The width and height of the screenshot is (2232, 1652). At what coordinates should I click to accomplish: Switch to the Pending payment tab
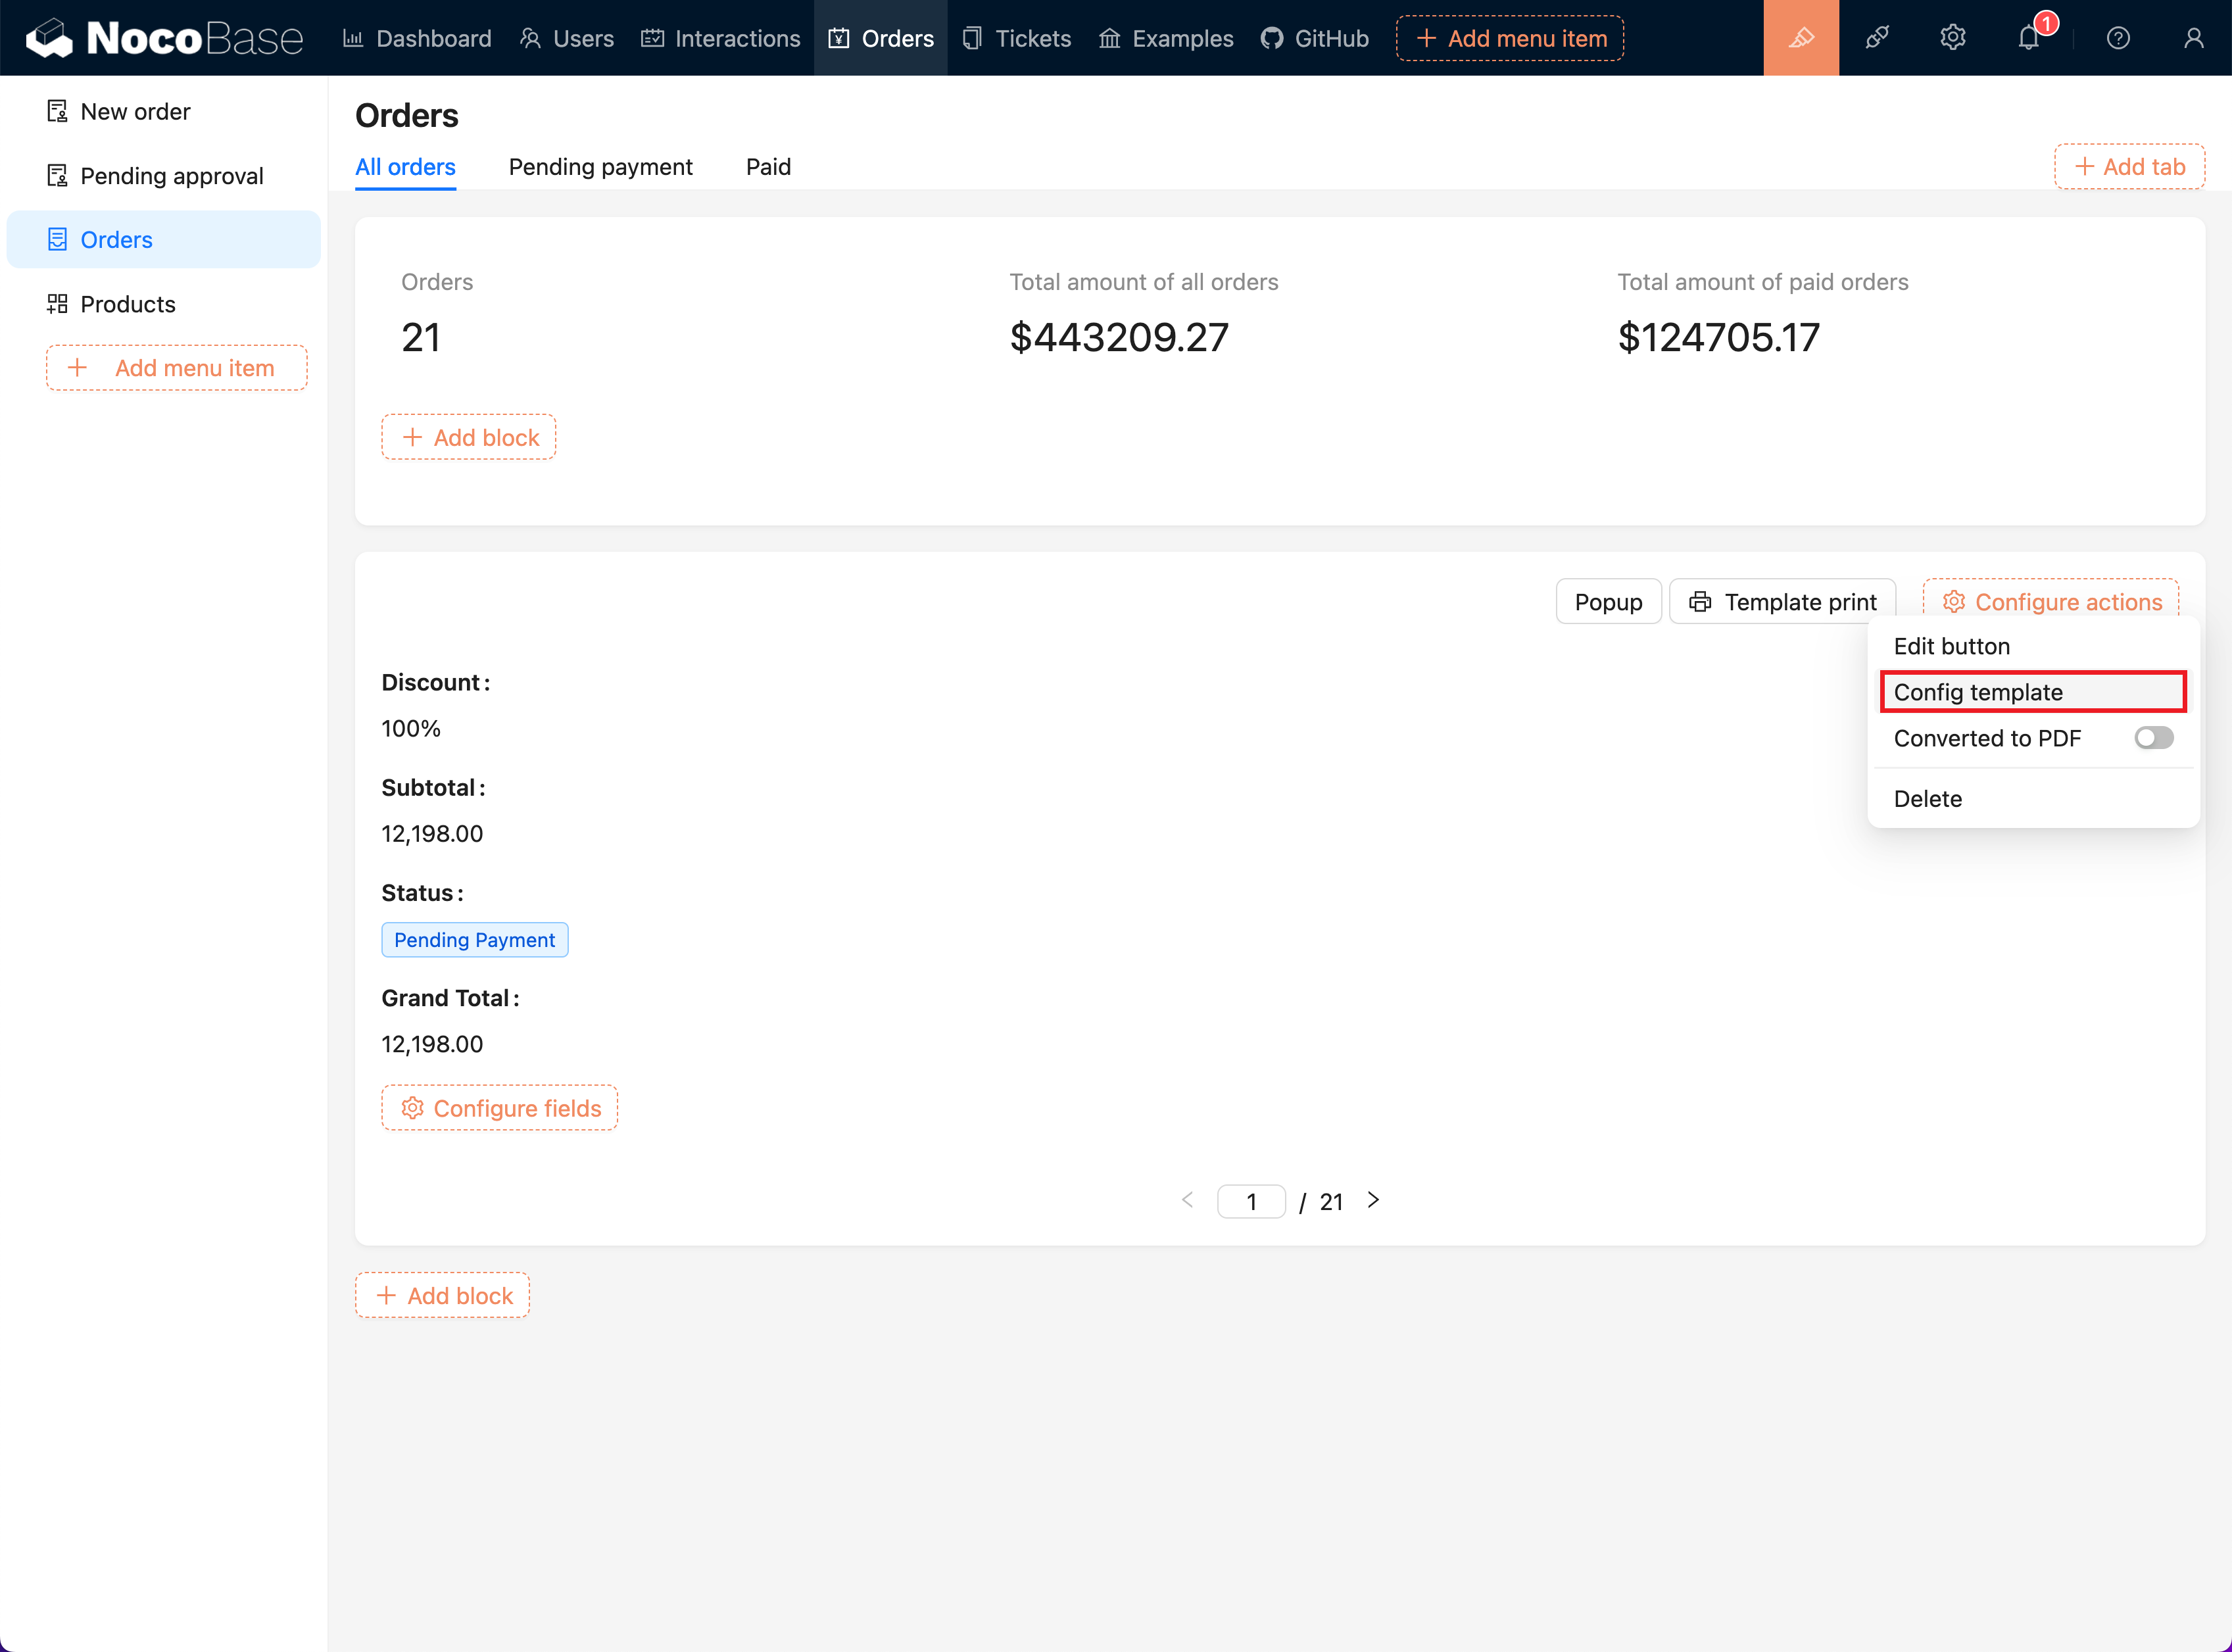[600, 166]
